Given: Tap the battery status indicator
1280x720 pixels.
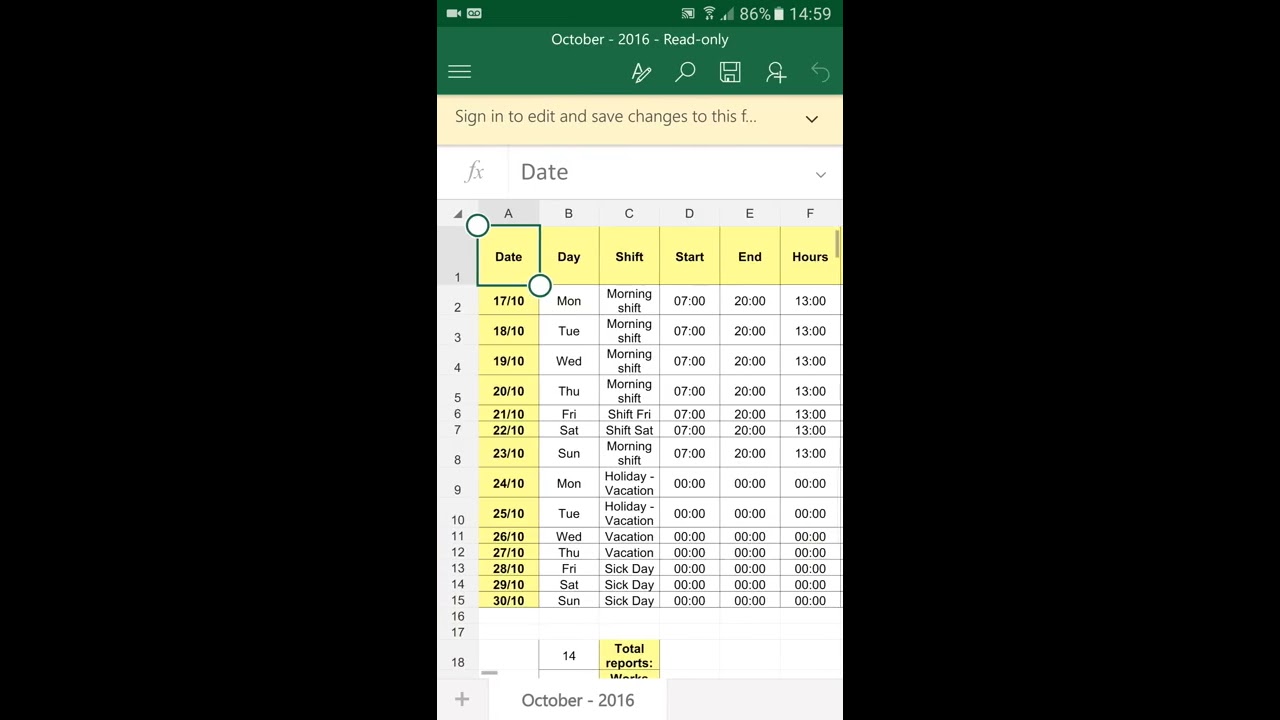Looking at the screenshot, I should pos(779,14).
